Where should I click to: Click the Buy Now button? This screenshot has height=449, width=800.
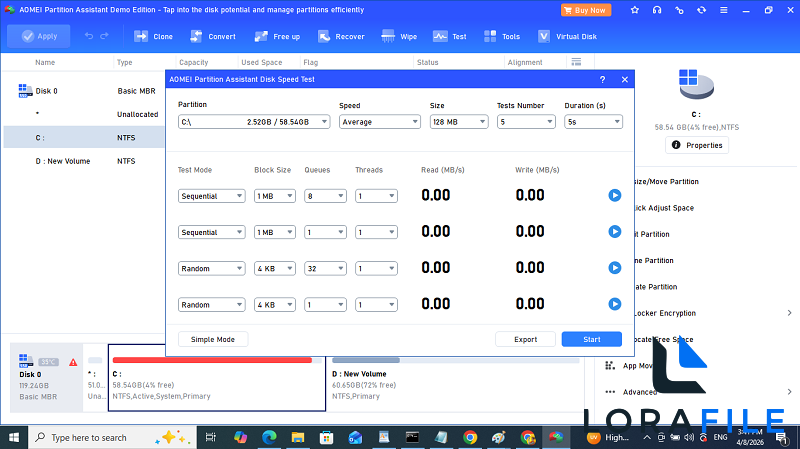tap(586, 10)
